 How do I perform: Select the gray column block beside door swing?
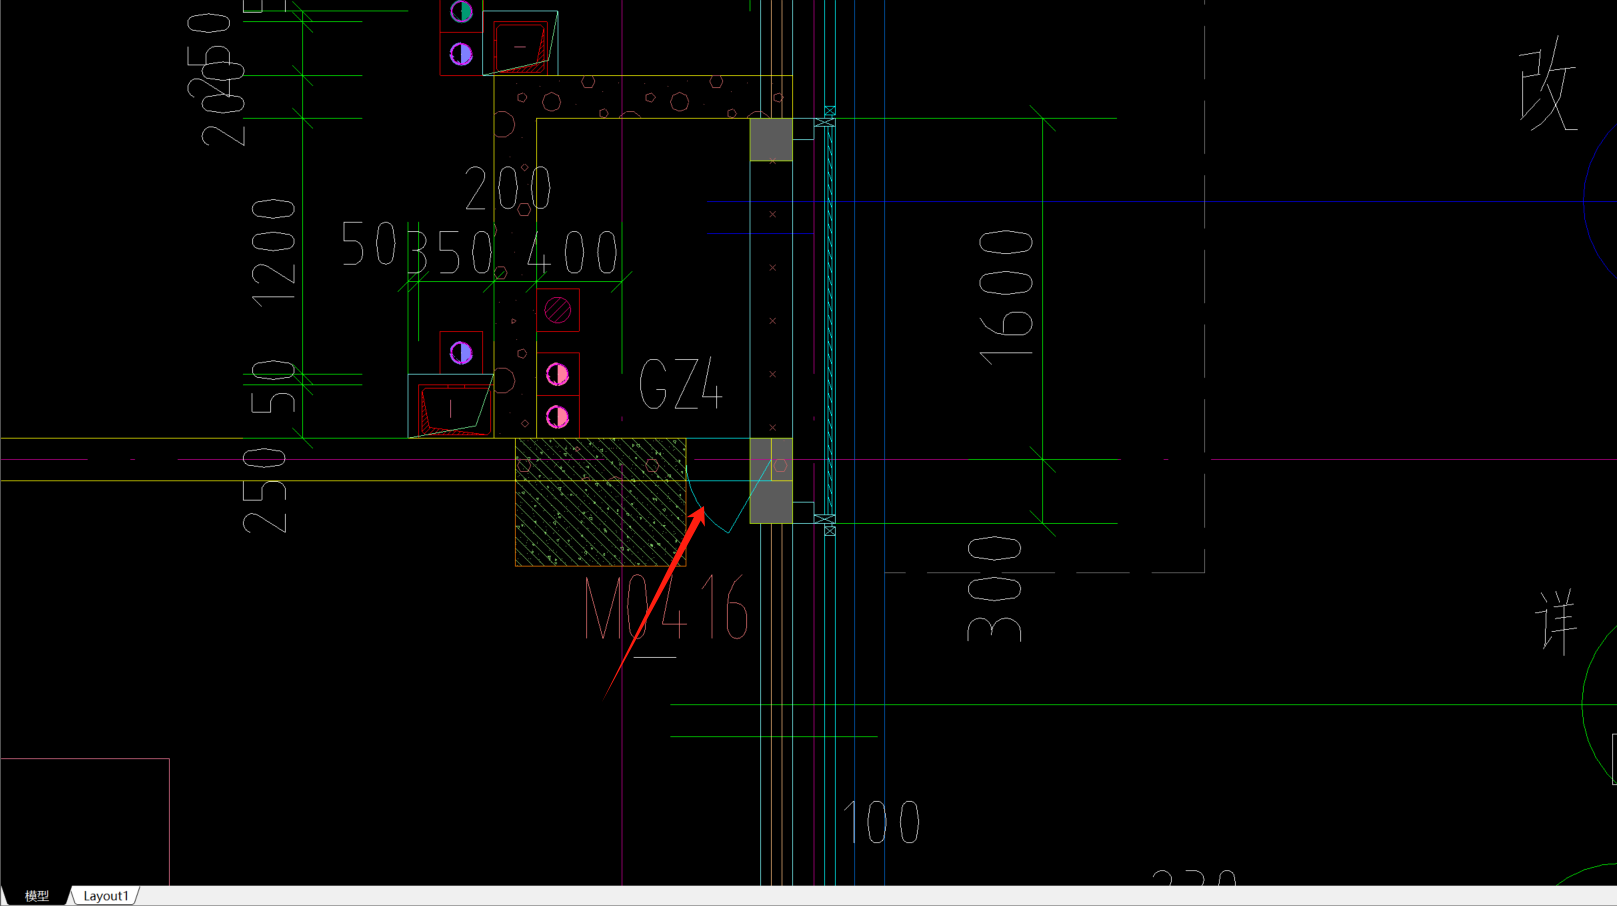pyautogui.click(x=771, y=481)
